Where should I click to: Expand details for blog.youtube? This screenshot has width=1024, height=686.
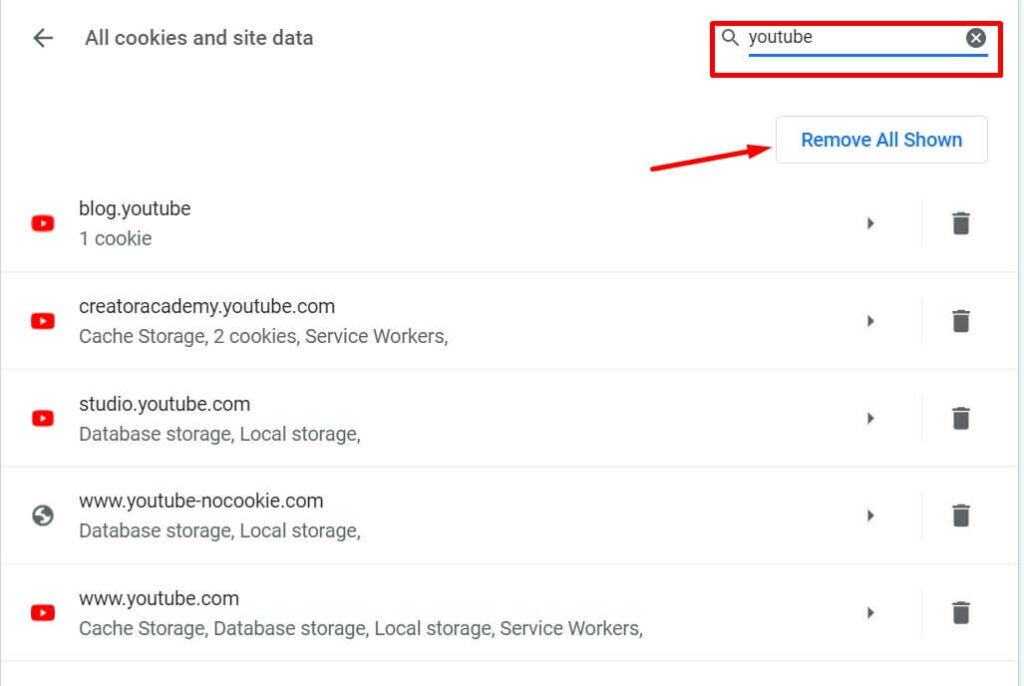(870, 223)
